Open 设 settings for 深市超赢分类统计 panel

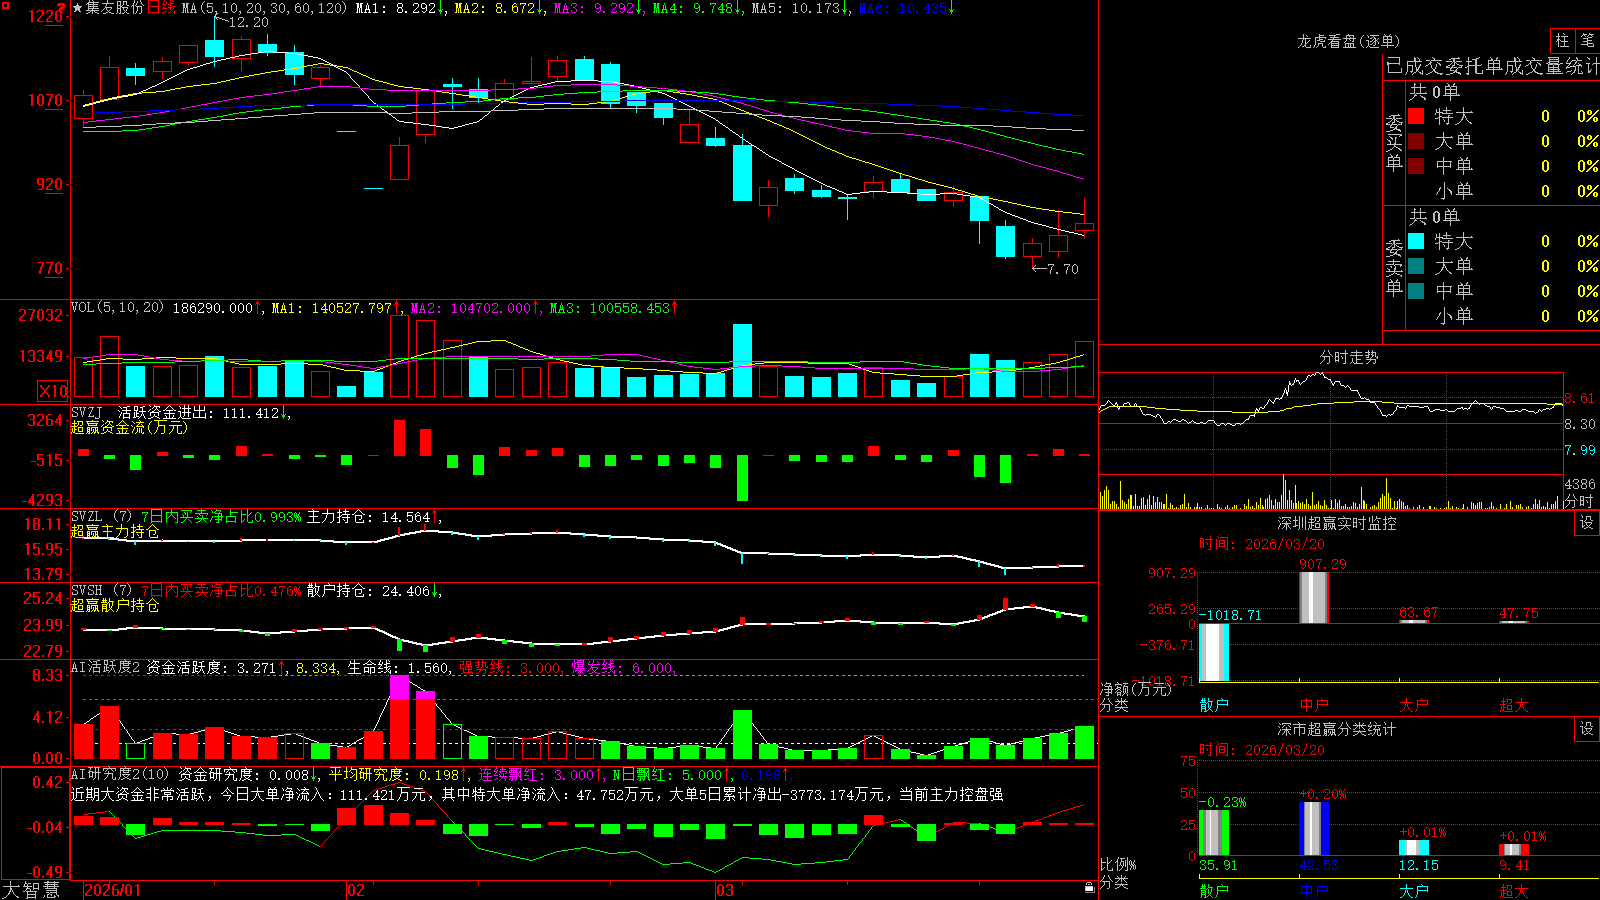click(x=1587, y=729)
